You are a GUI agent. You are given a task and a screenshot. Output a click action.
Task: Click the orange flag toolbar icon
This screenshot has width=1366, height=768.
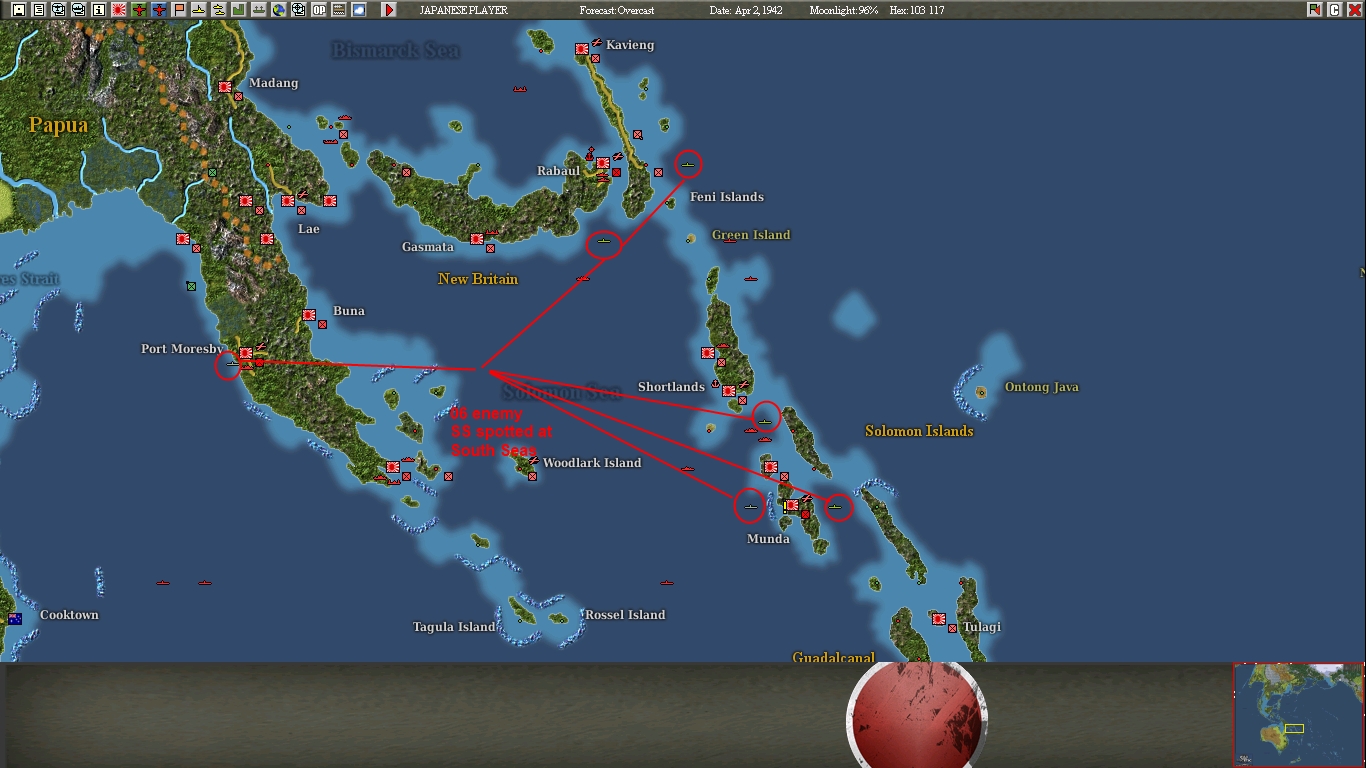(179, 10)
